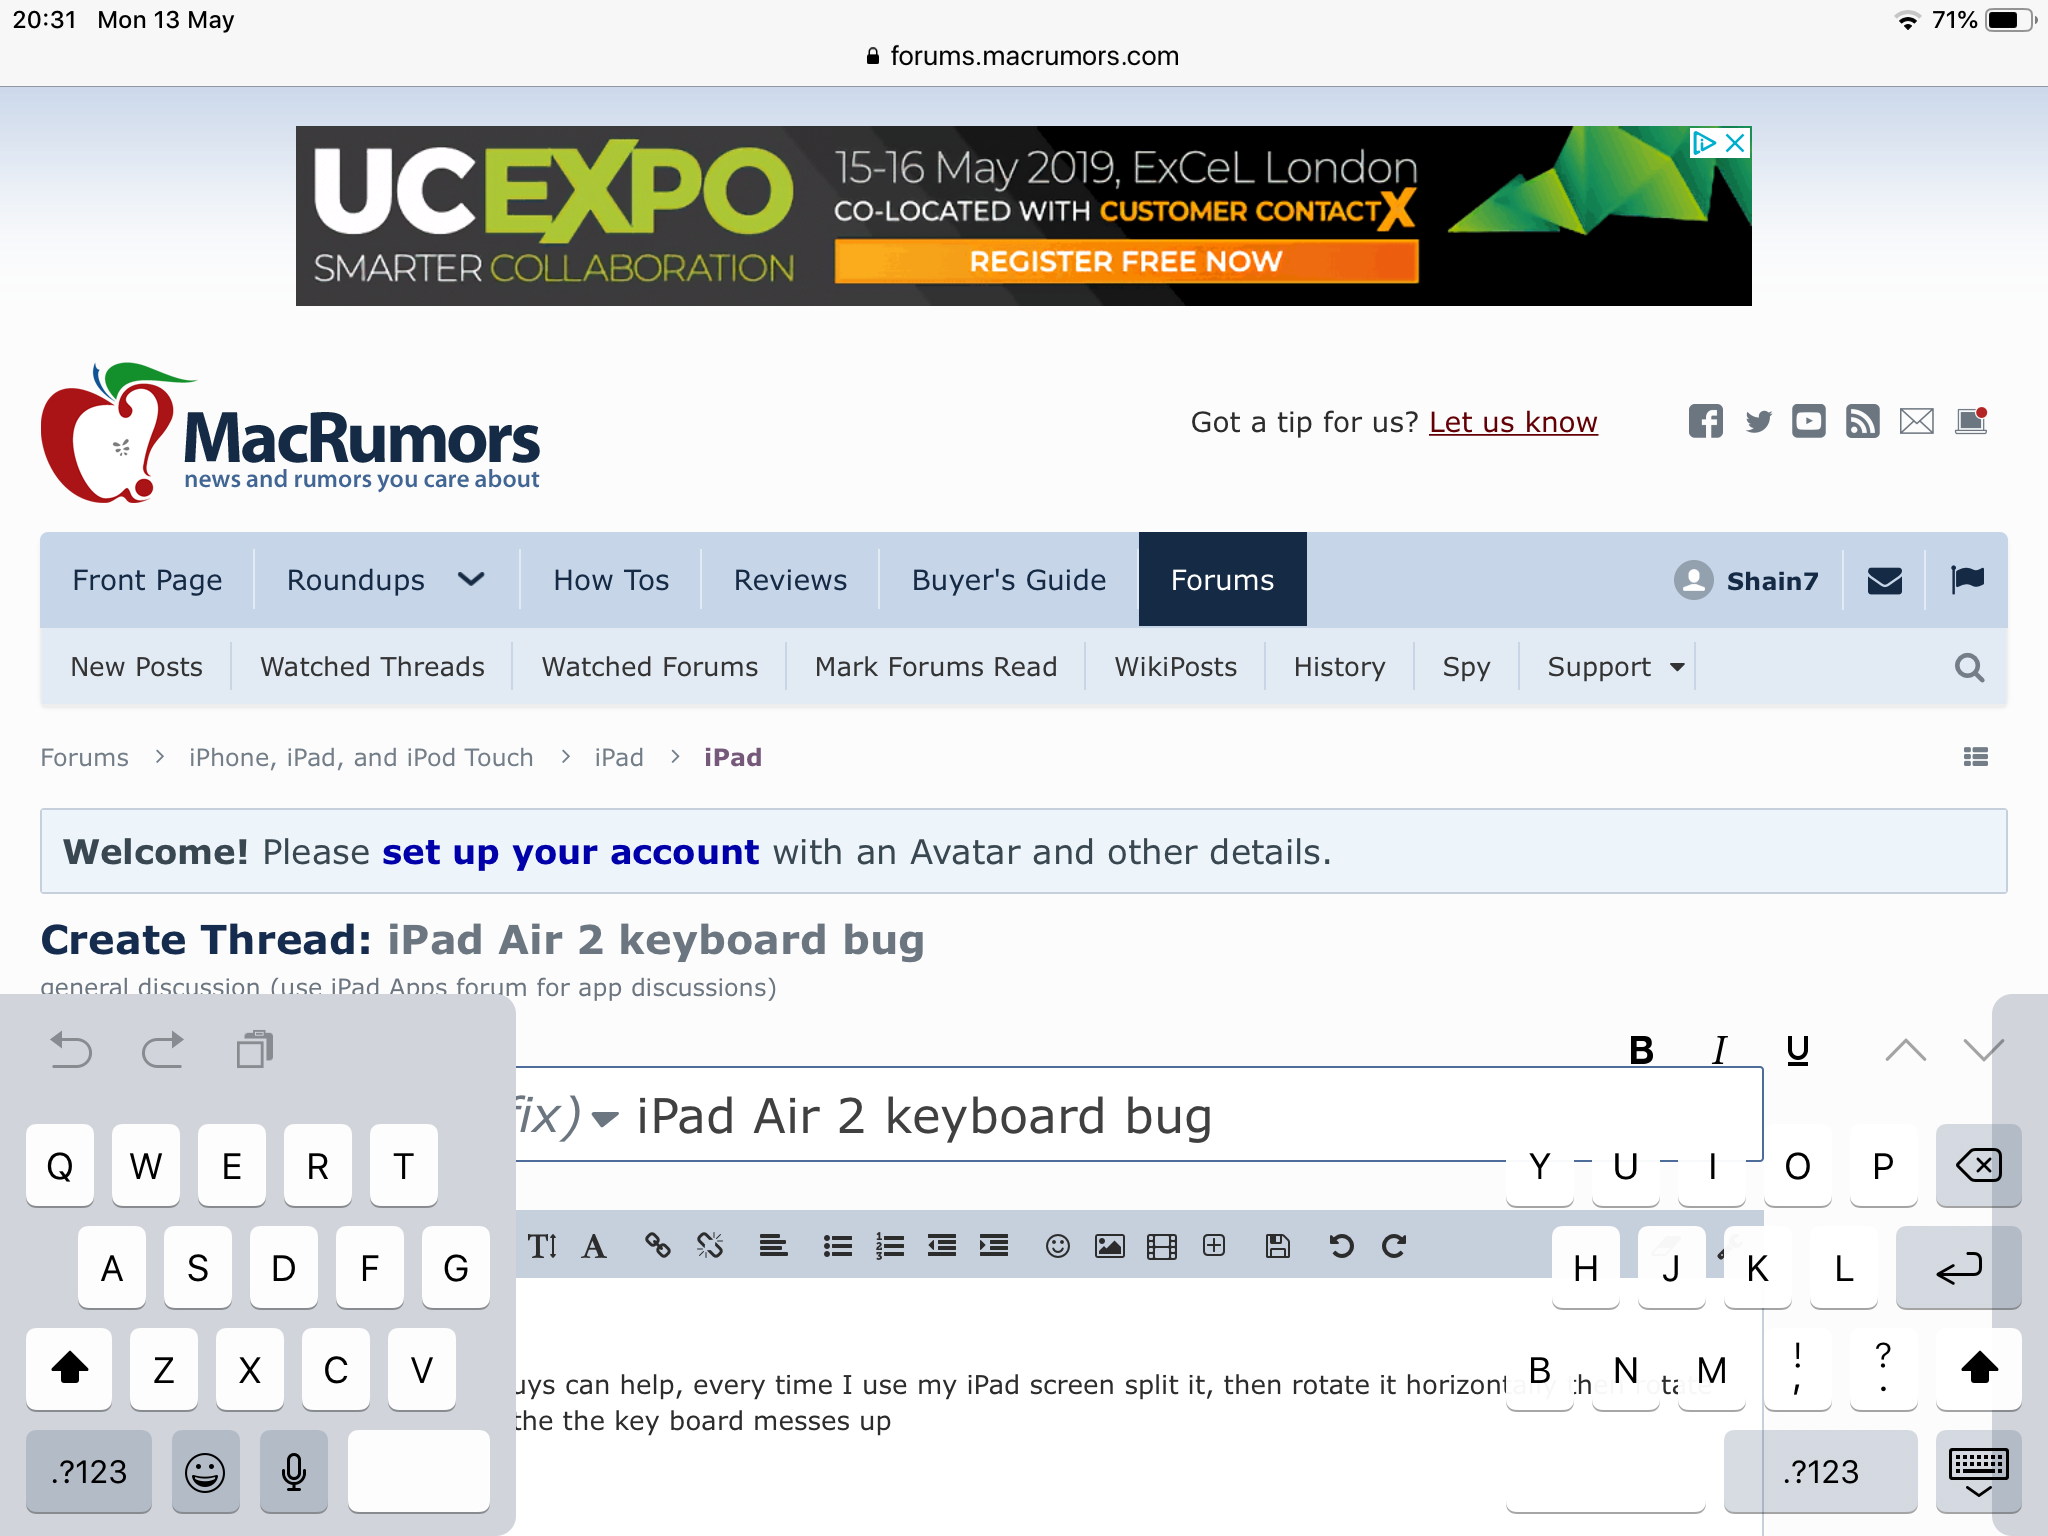
Task: Open Shain7 account menu
Action: (1746, 580)
